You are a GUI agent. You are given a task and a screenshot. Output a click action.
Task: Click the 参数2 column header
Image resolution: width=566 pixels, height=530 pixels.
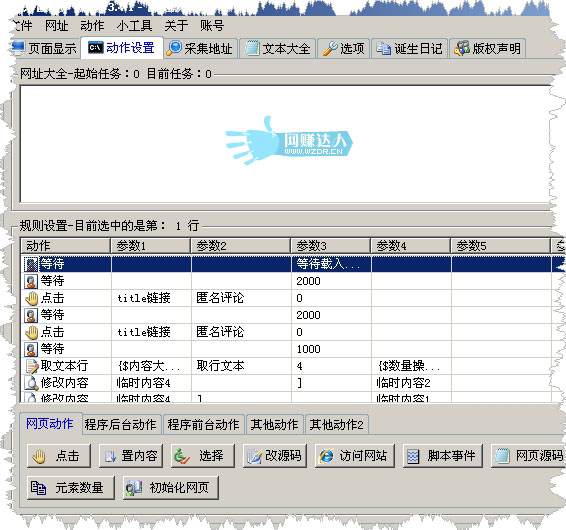pyautogui.click(x=241, y=246)
